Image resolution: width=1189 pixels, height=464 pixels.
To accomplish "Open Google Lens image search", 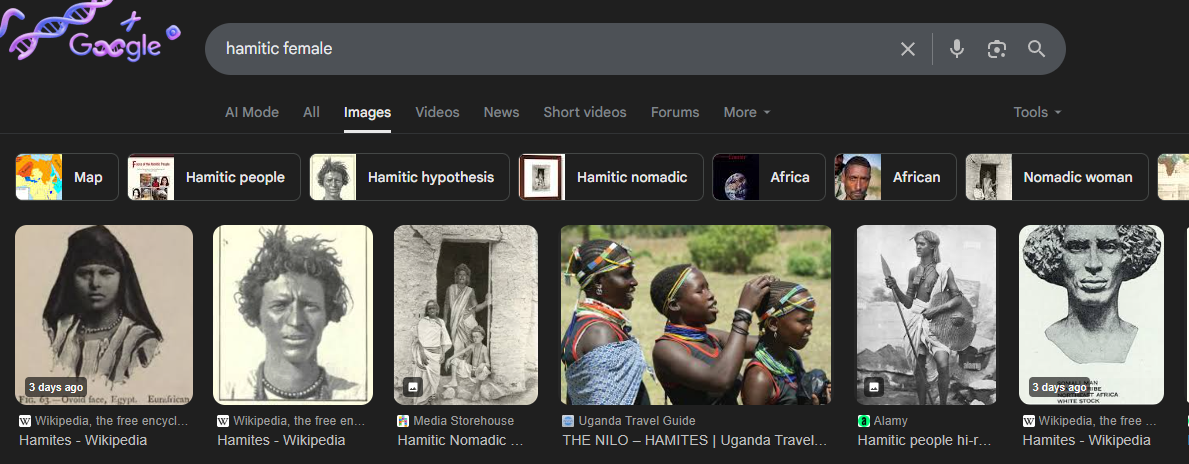I will tap(996, 49).
